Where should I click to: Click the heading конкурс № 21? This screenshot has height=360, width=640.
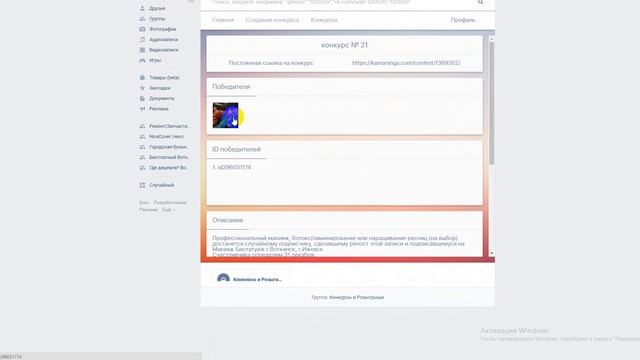(344, 45)
